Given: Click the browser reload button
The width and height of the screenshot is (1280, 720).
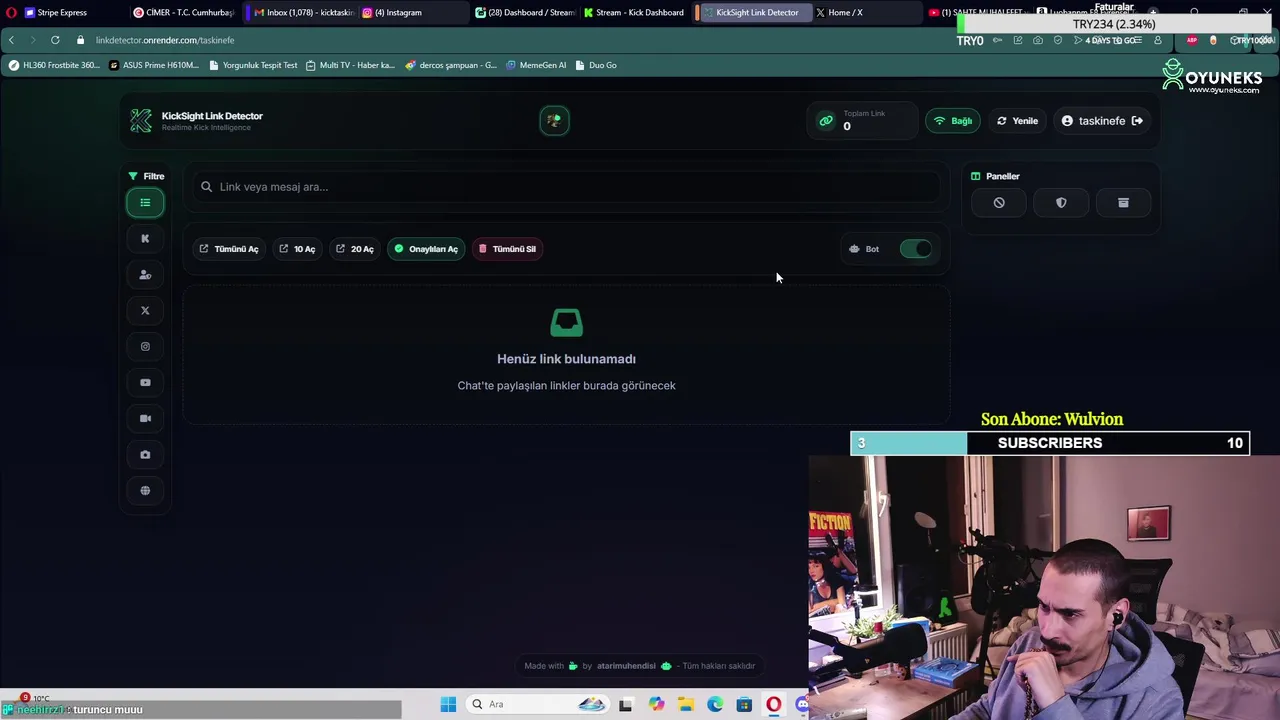Looking at the screenshot, I should coord(55,40).
